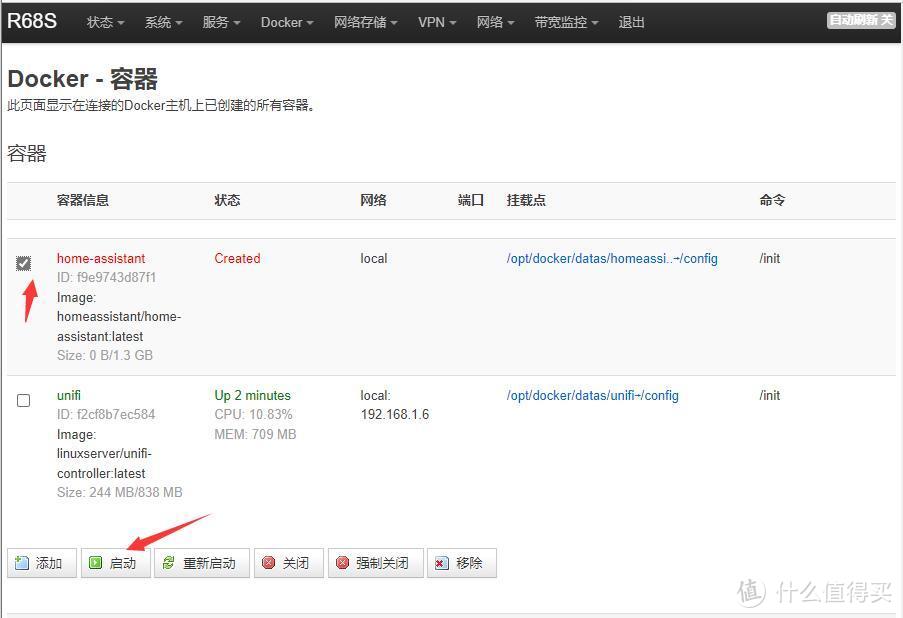Expand the 网络 menu in the navbar

tap(495, 22)
